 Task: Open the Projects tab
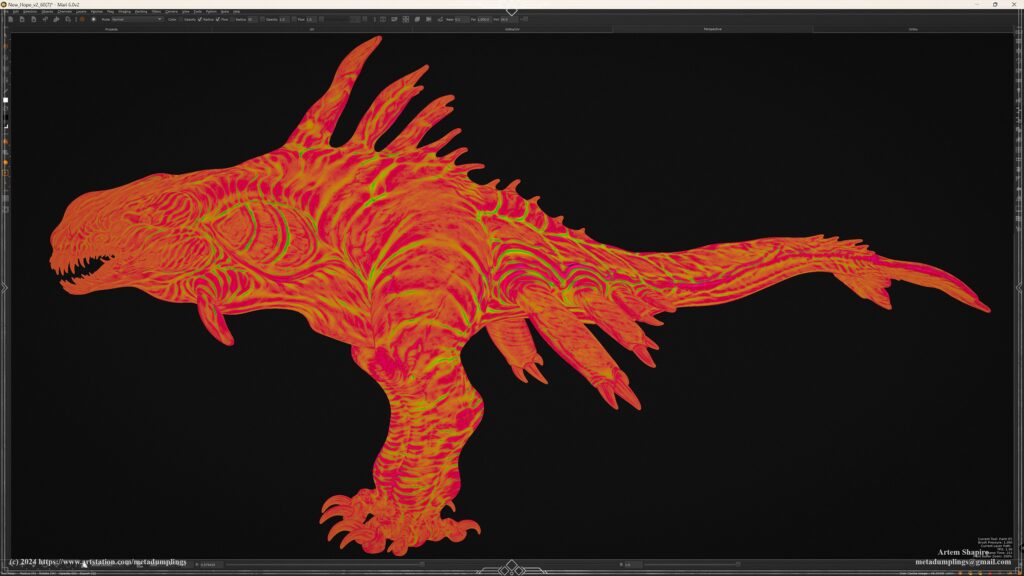coord(111,29)
